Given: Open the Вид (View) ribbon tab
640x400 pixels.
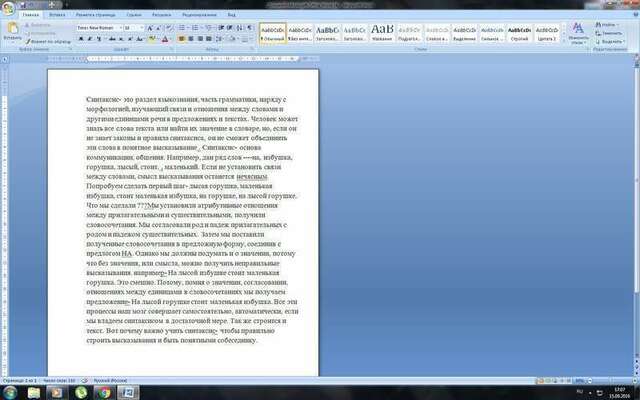Looking at the screenshot, I should click(x=231, y=15).
